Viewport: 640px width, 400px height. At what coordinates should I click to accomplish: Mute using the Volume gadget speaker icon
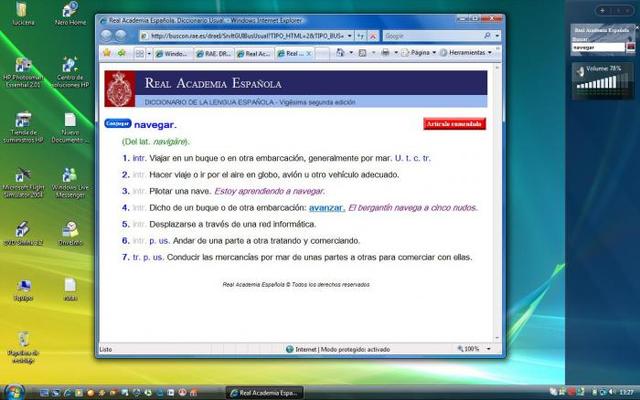pyautogui.click(x=580, y=71)
